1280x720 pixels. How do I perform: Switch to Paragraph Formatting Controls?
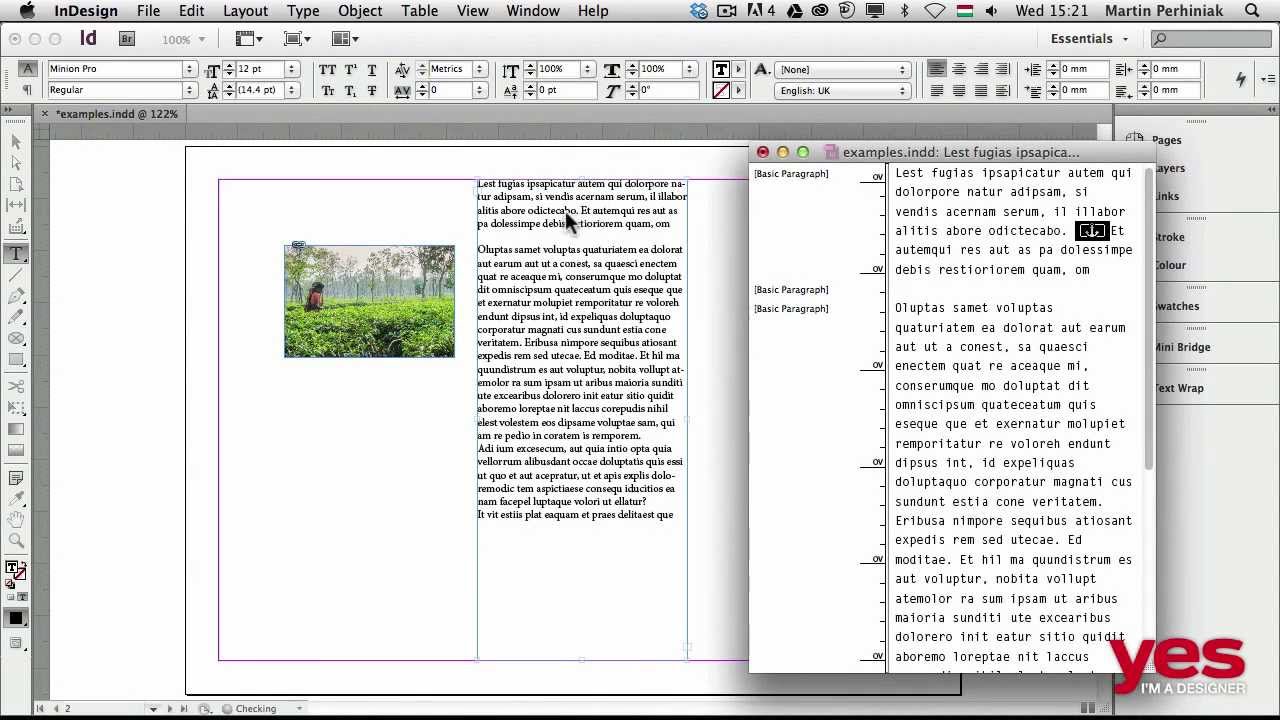click(28, 90)
